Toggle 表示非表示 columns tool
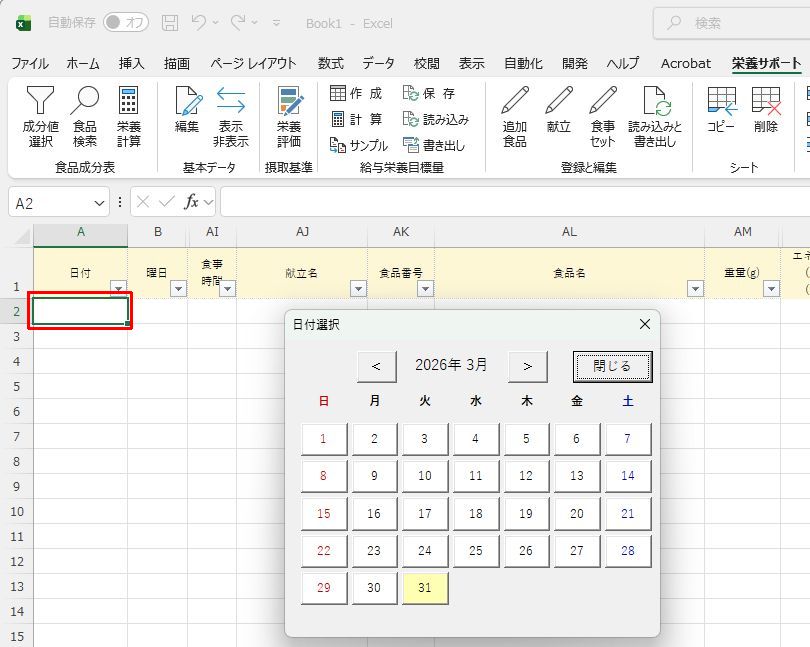The image size is (810, 647). 230,117
